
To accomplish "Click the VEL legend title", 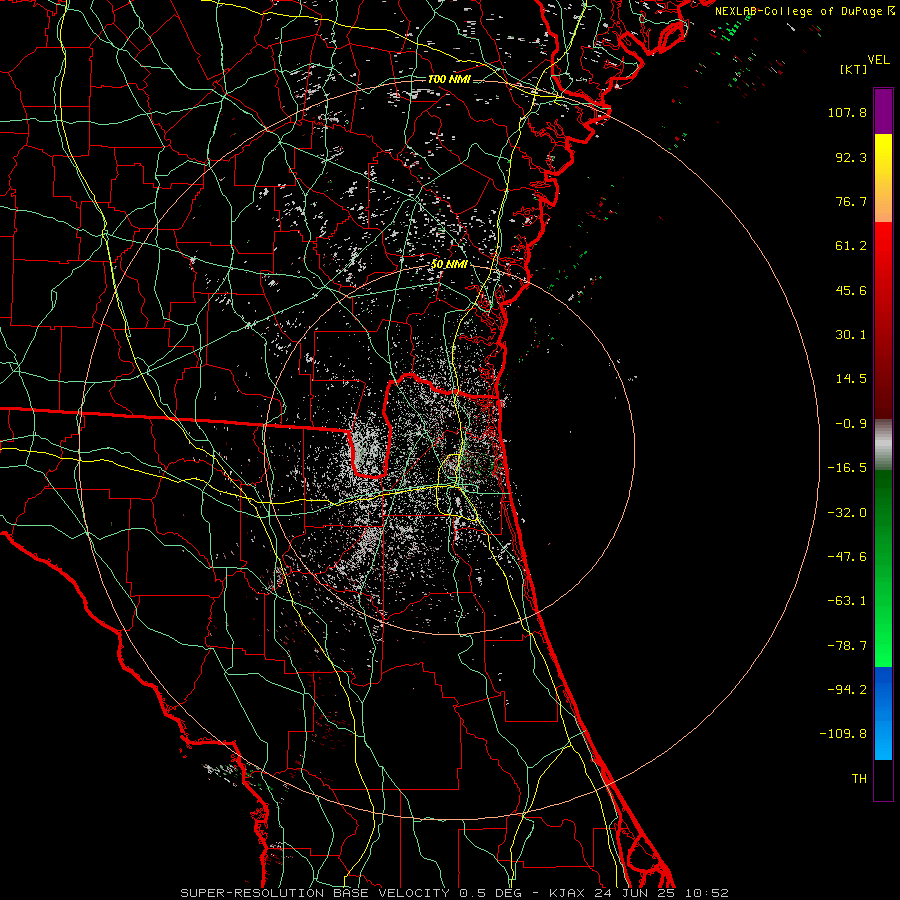I will pos(878,60).
